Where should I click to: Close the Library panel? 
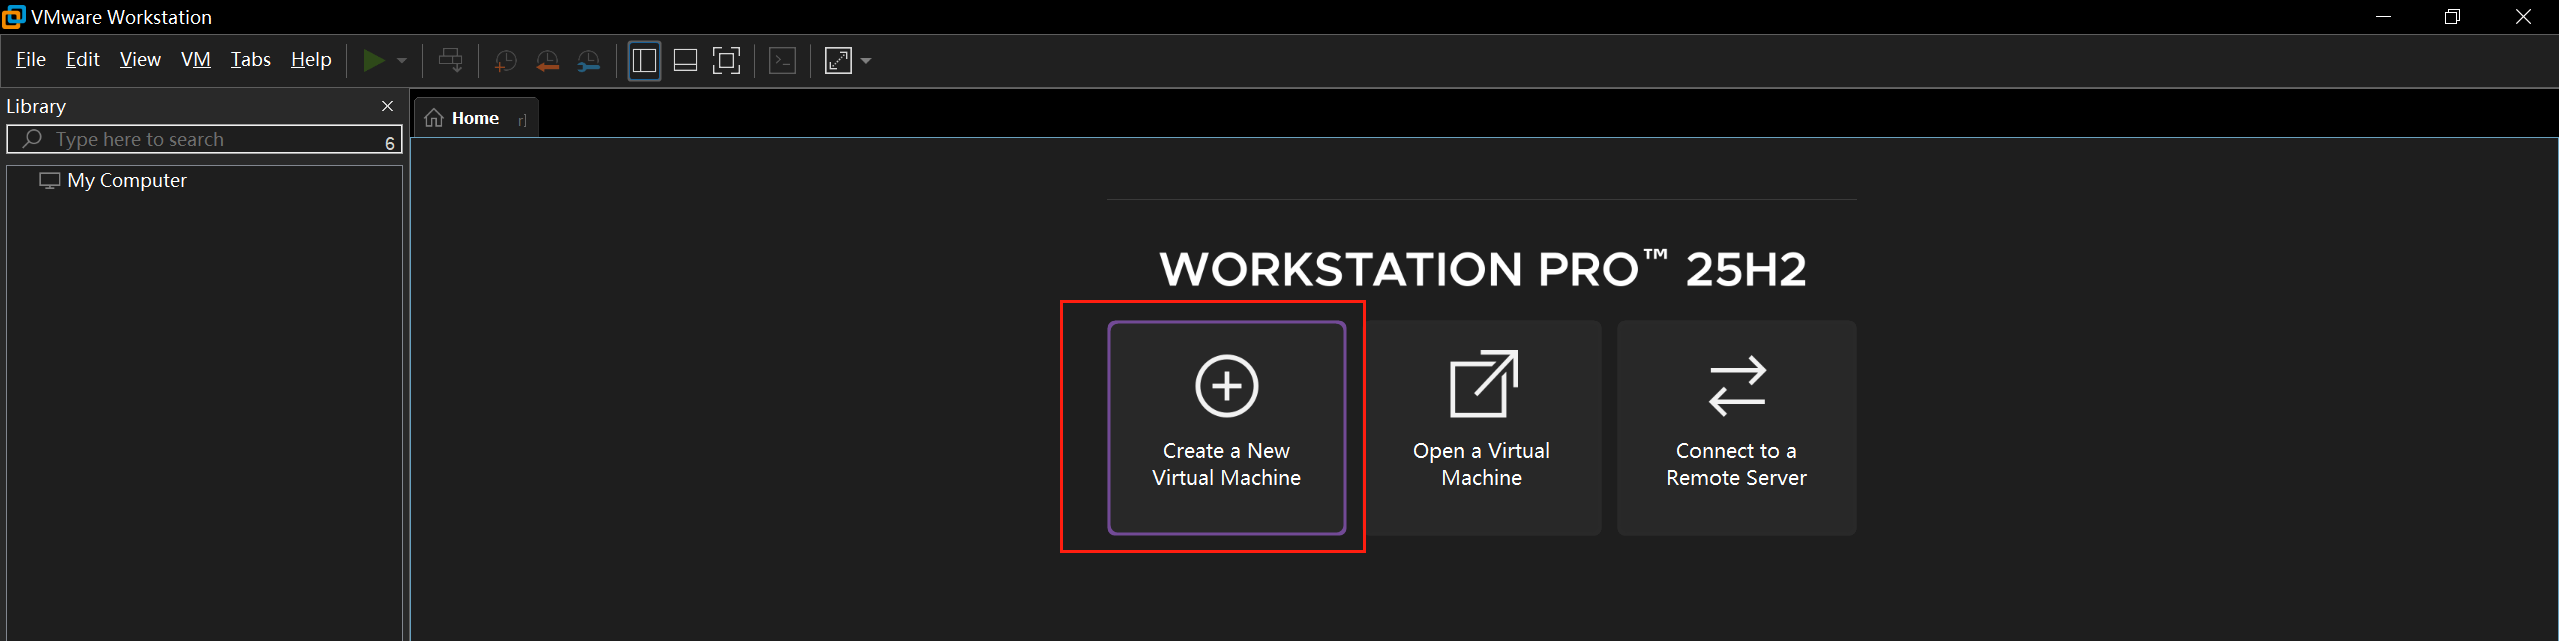[388, 106]
